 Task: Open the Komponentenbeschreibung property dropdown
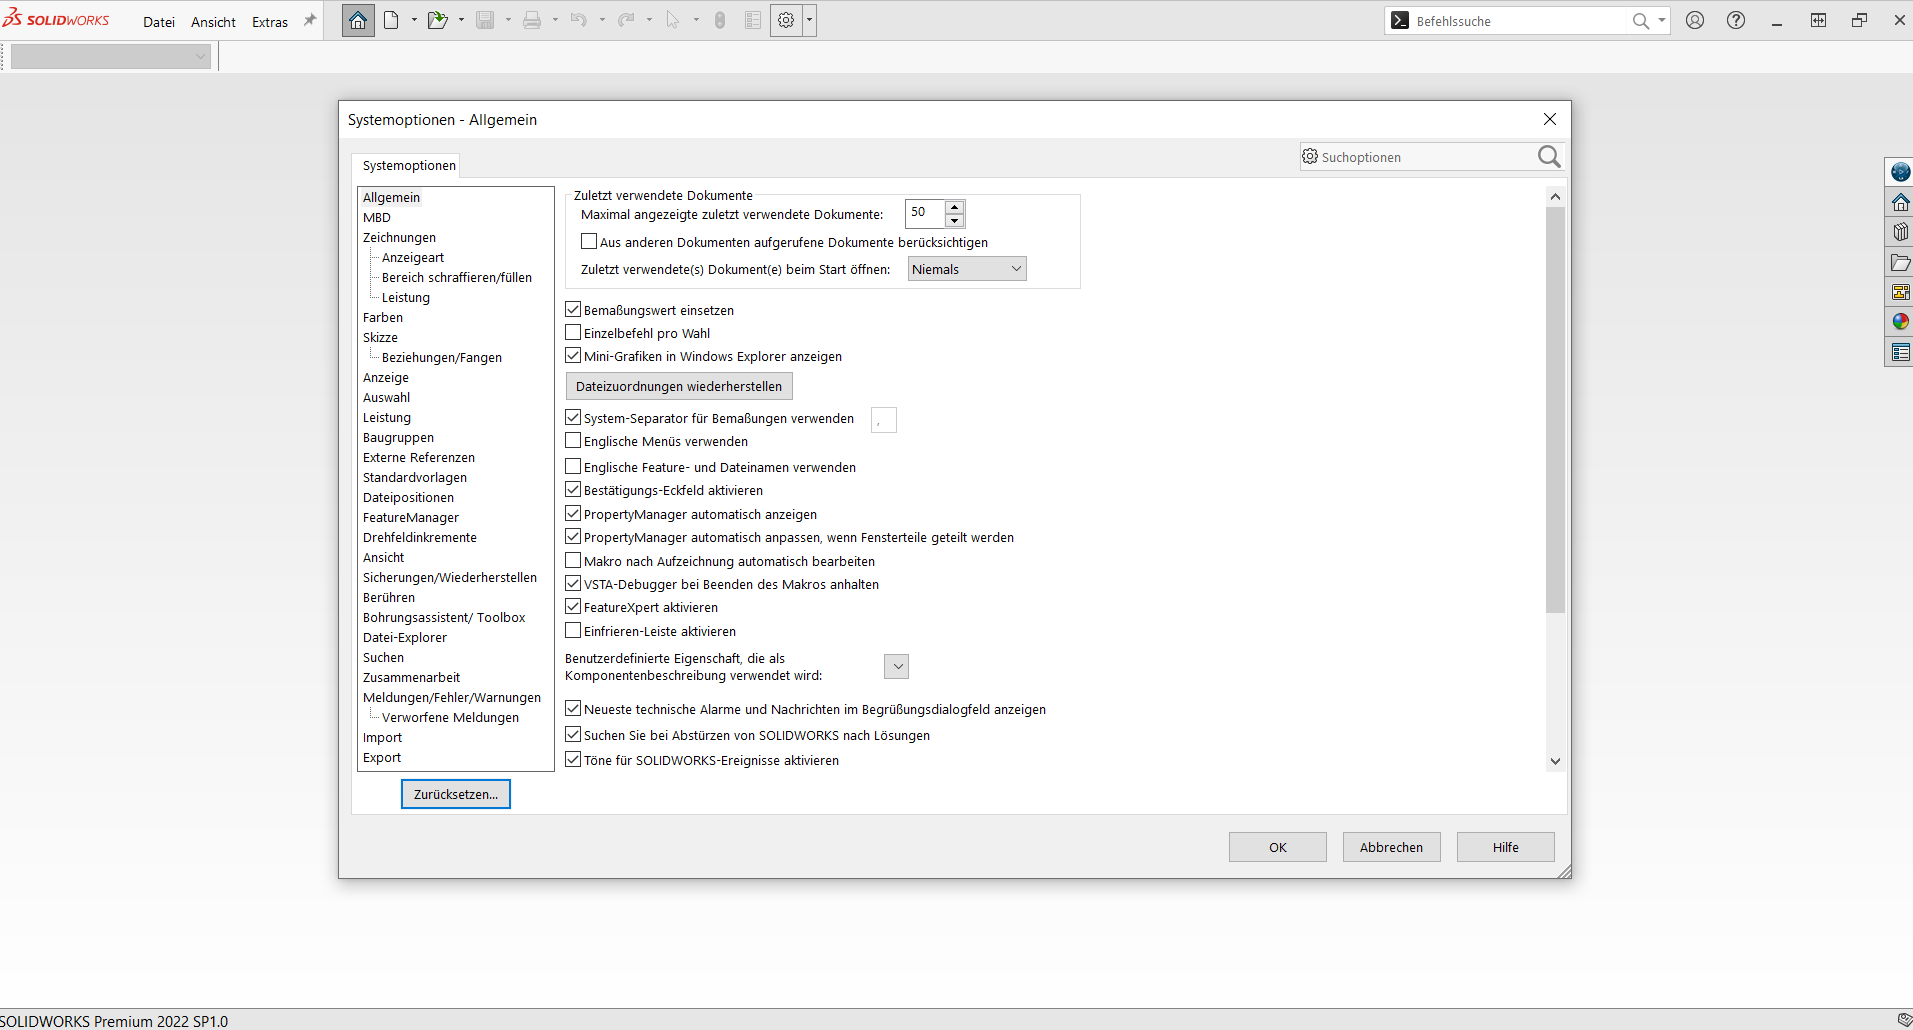click(x=897, y=666)
